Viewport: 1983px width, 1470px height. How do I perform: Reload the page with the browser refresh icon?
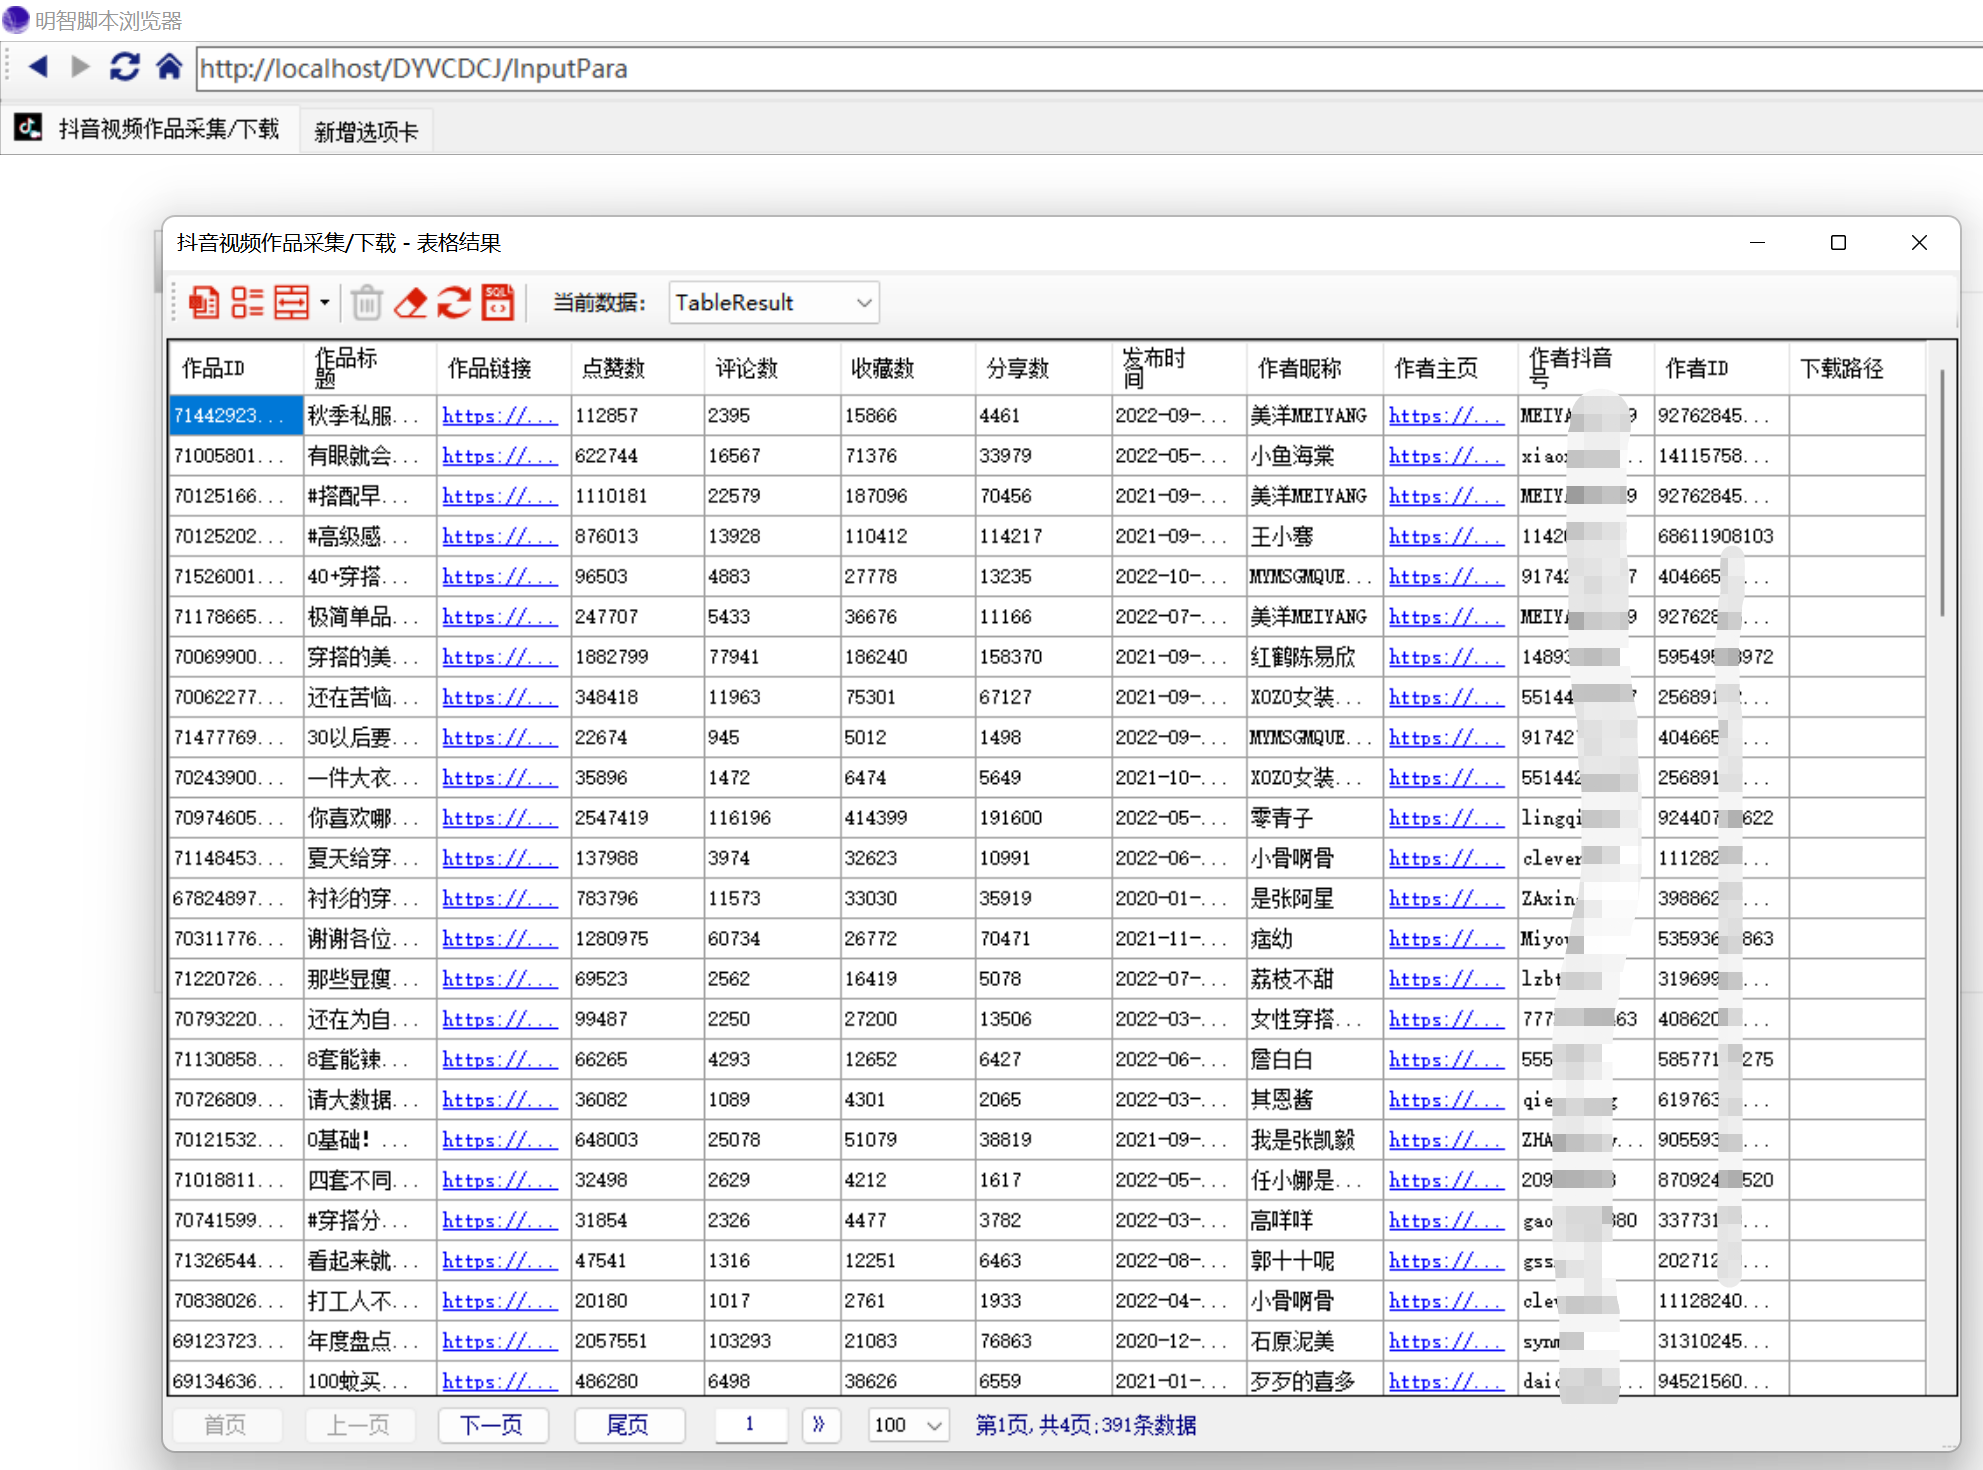124,67
